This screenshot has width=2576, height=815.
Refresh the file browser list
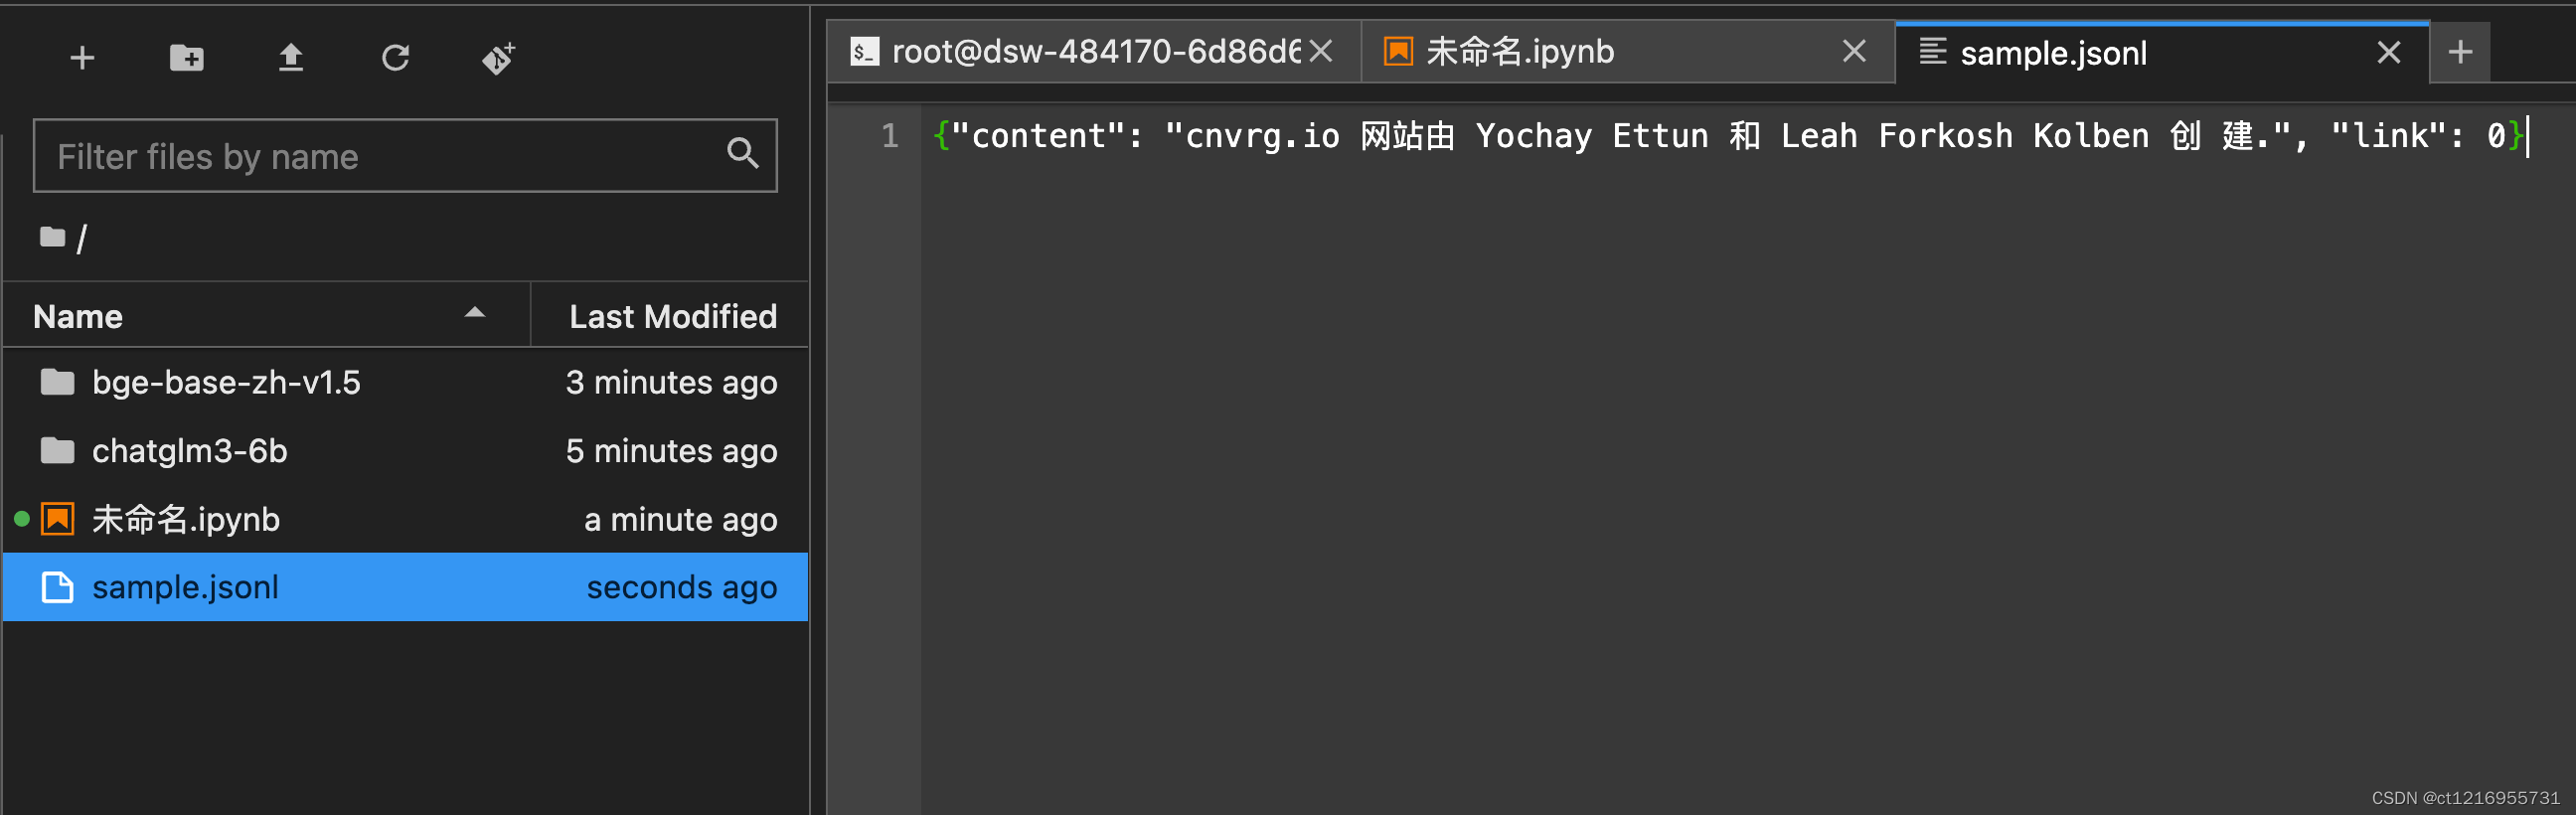click(396, 57)
